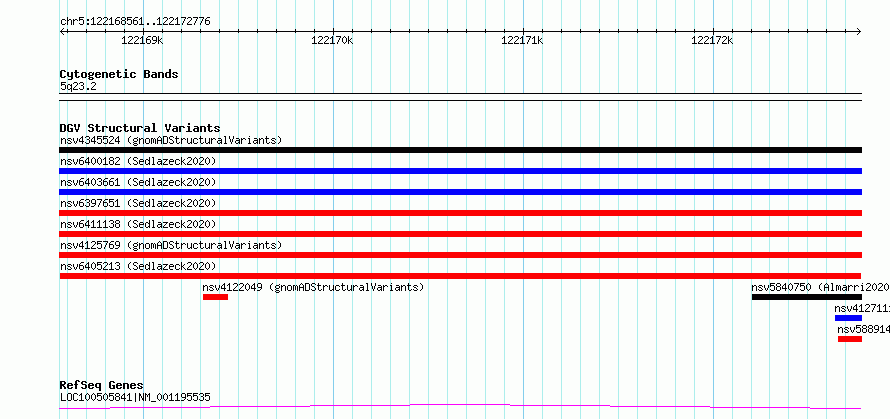Select the red bar under nsv4125769

coord(460,255)
